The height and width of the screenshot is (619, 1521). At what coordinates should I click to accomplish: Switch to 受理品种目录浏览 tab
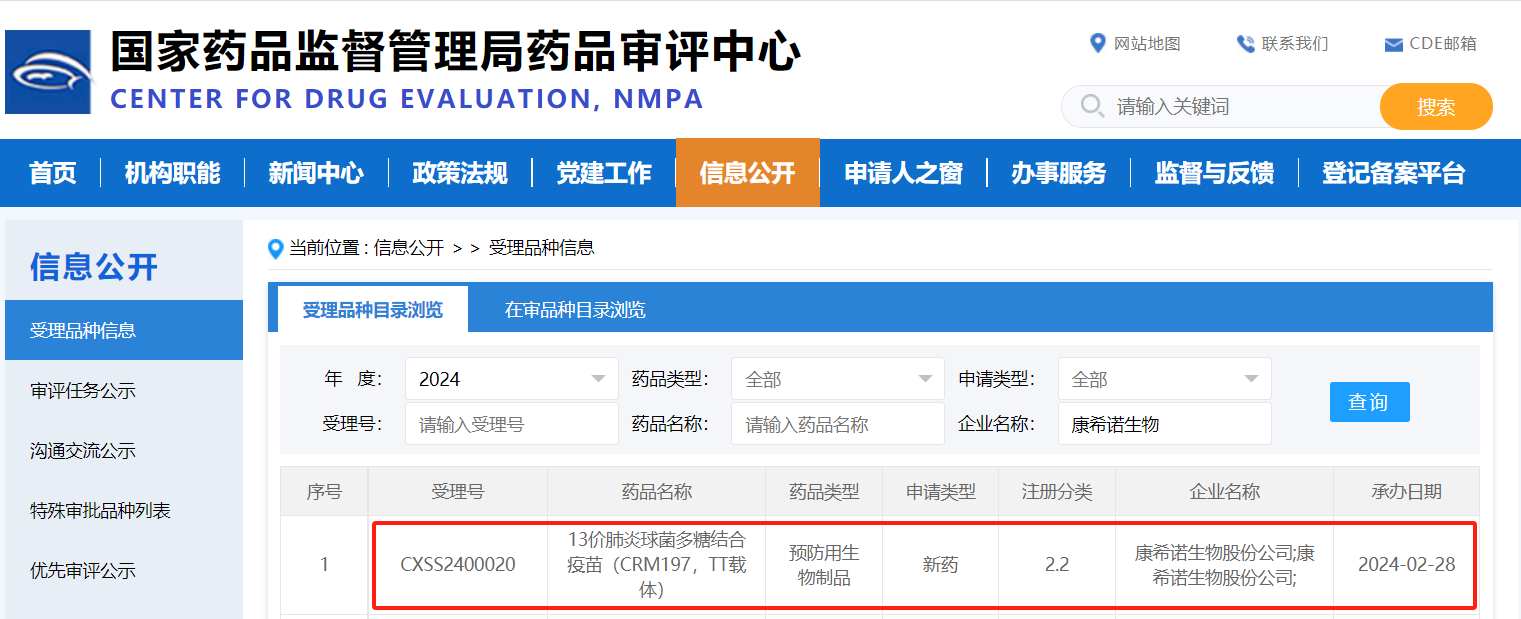point(372,309)
